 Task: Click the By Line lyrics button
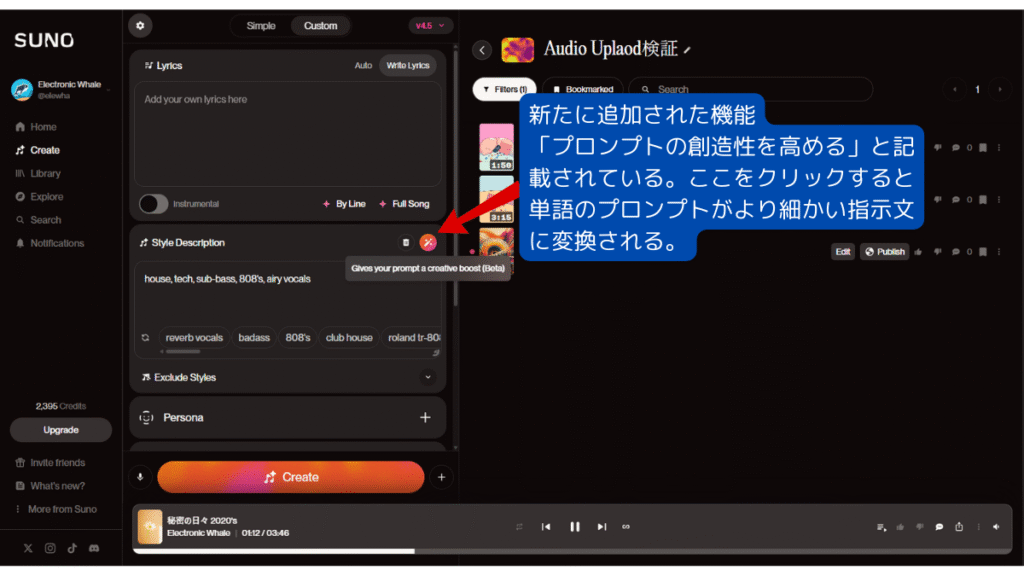344,204
